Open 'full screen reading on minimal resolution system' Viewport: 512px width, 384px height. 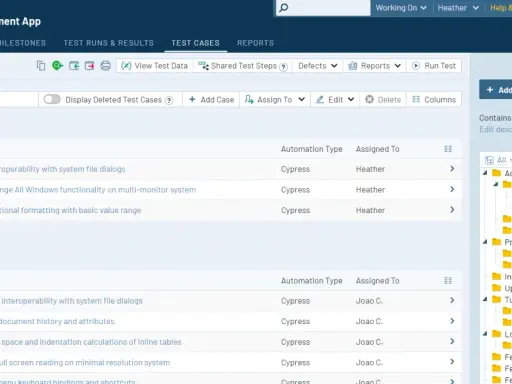pyautogui.click(x=85, y=363)
